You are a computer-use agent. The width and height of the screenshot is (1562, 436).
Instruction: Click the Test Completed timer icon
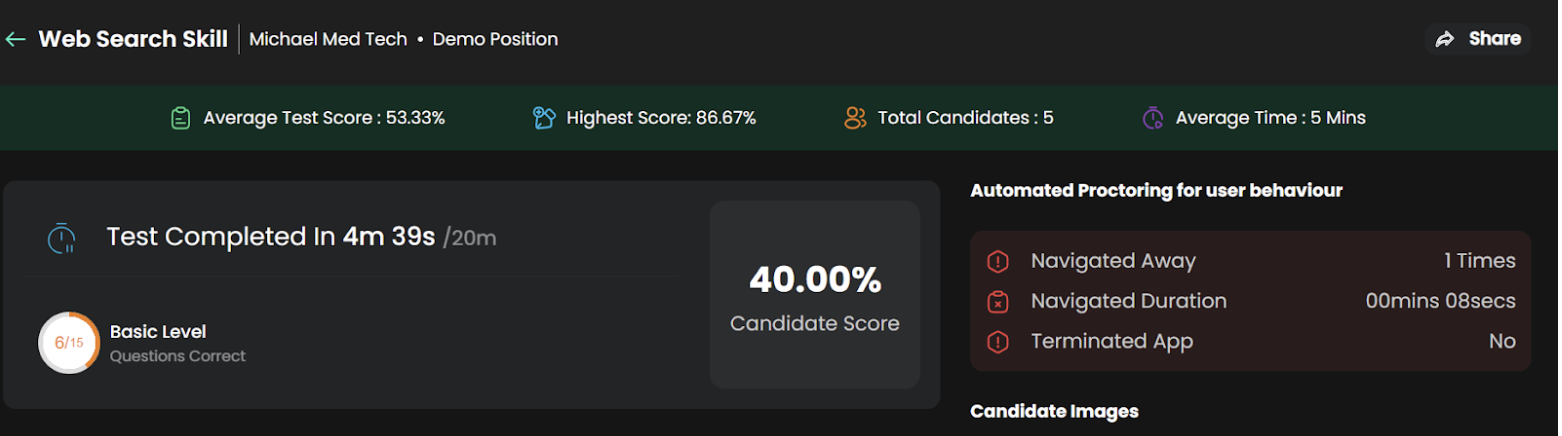[62, 237]
